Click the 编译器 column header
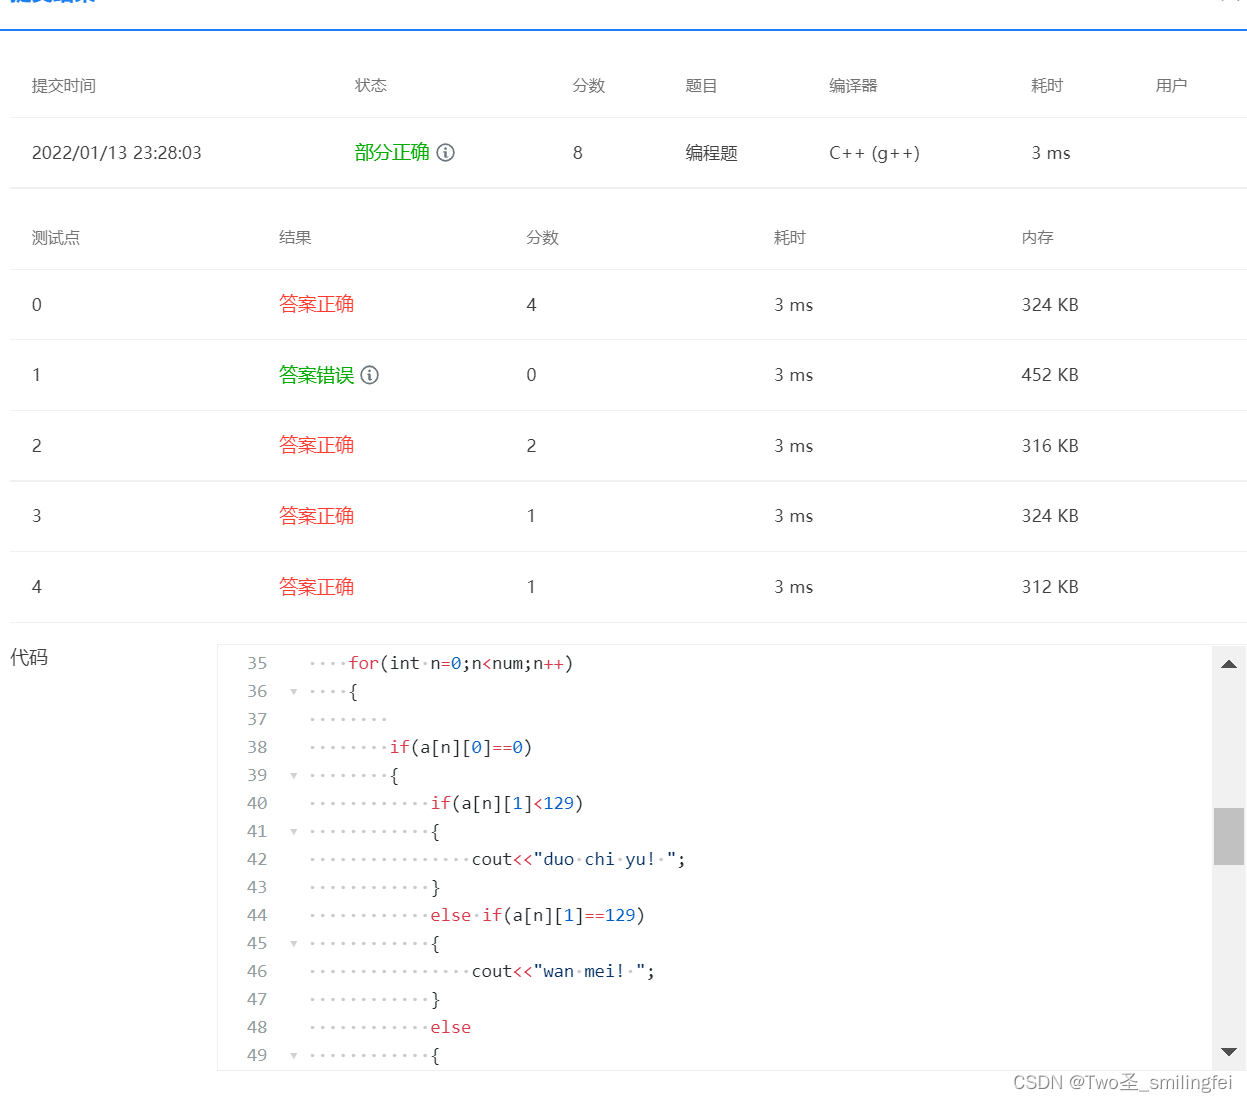 pyautogui.click(x=853, y=86)
